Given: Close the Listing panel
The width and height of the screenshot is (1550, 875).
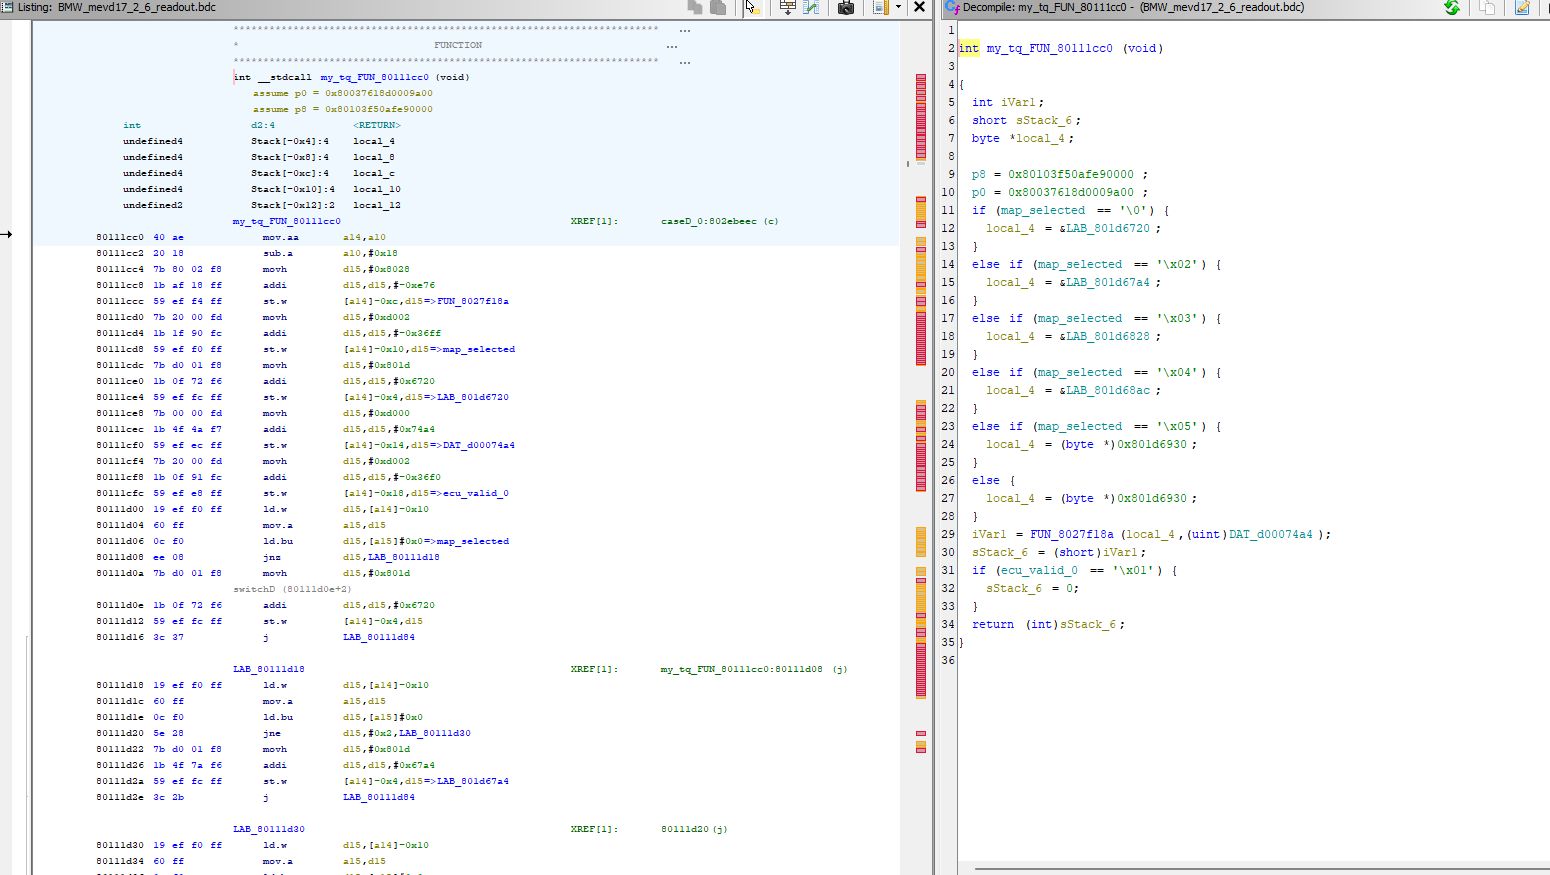Looking at the screenshot, I should click(x=919, y=8).
